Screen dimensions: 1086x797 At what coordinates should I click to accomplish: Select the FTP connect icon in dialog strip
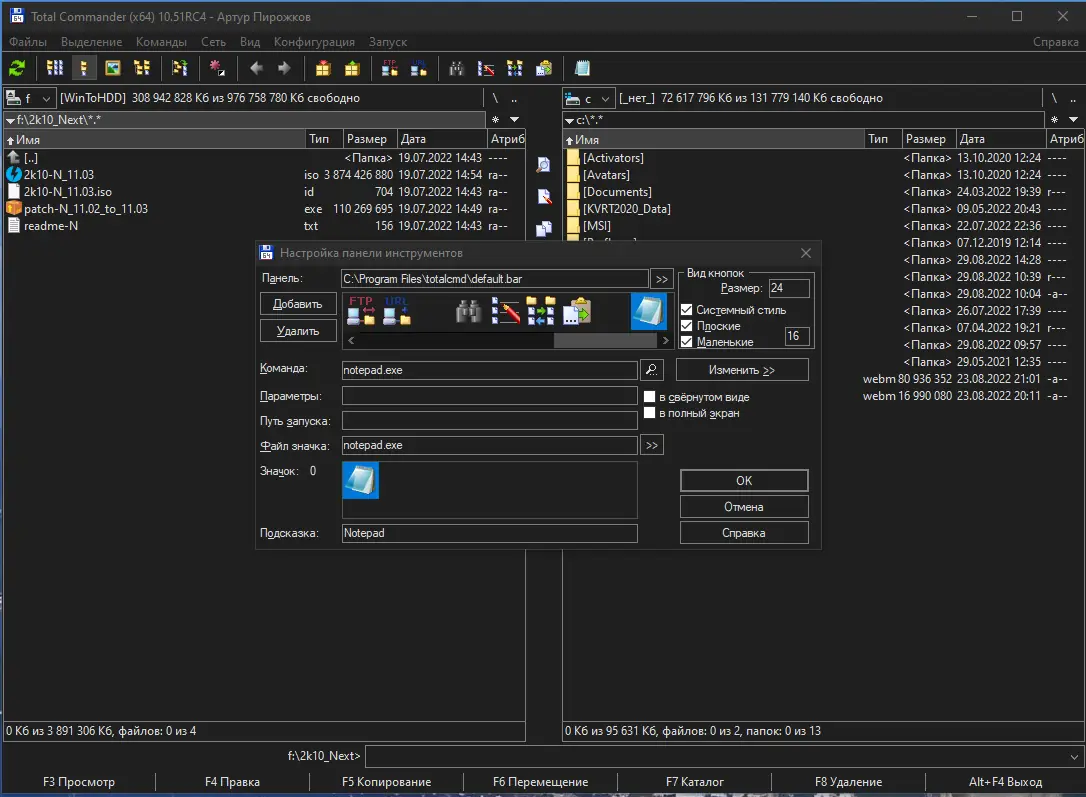pos(360,311)
